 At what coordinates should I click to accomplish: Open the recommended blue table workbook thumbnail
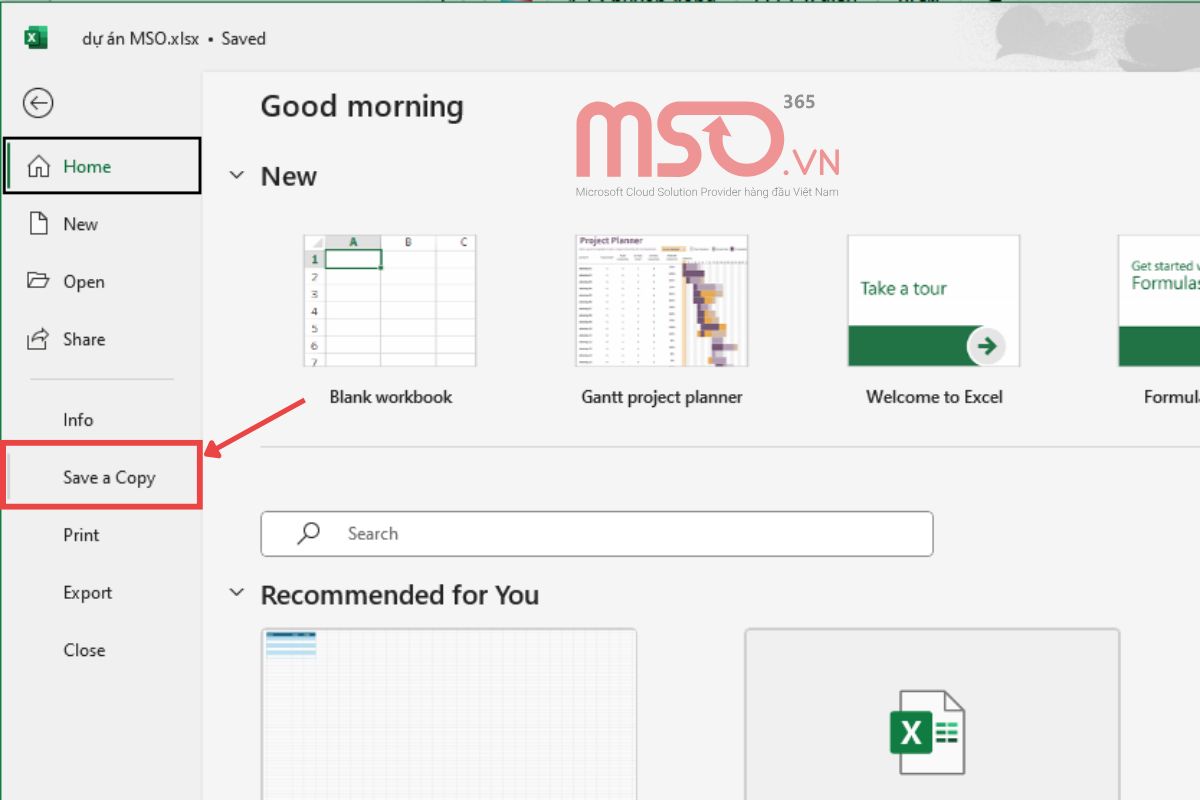pos(448,714)
